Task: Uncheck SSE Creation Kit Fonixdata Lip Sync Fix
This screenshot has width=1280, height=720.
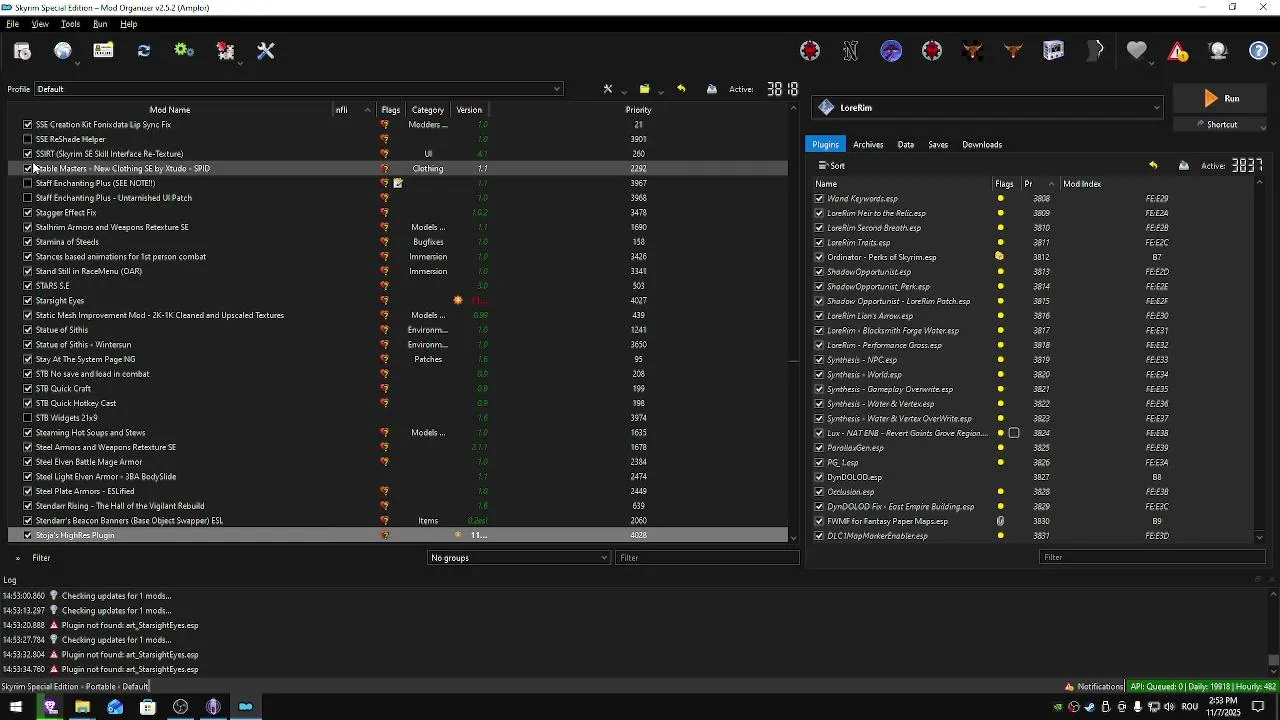Action: [x=28, y=125]
